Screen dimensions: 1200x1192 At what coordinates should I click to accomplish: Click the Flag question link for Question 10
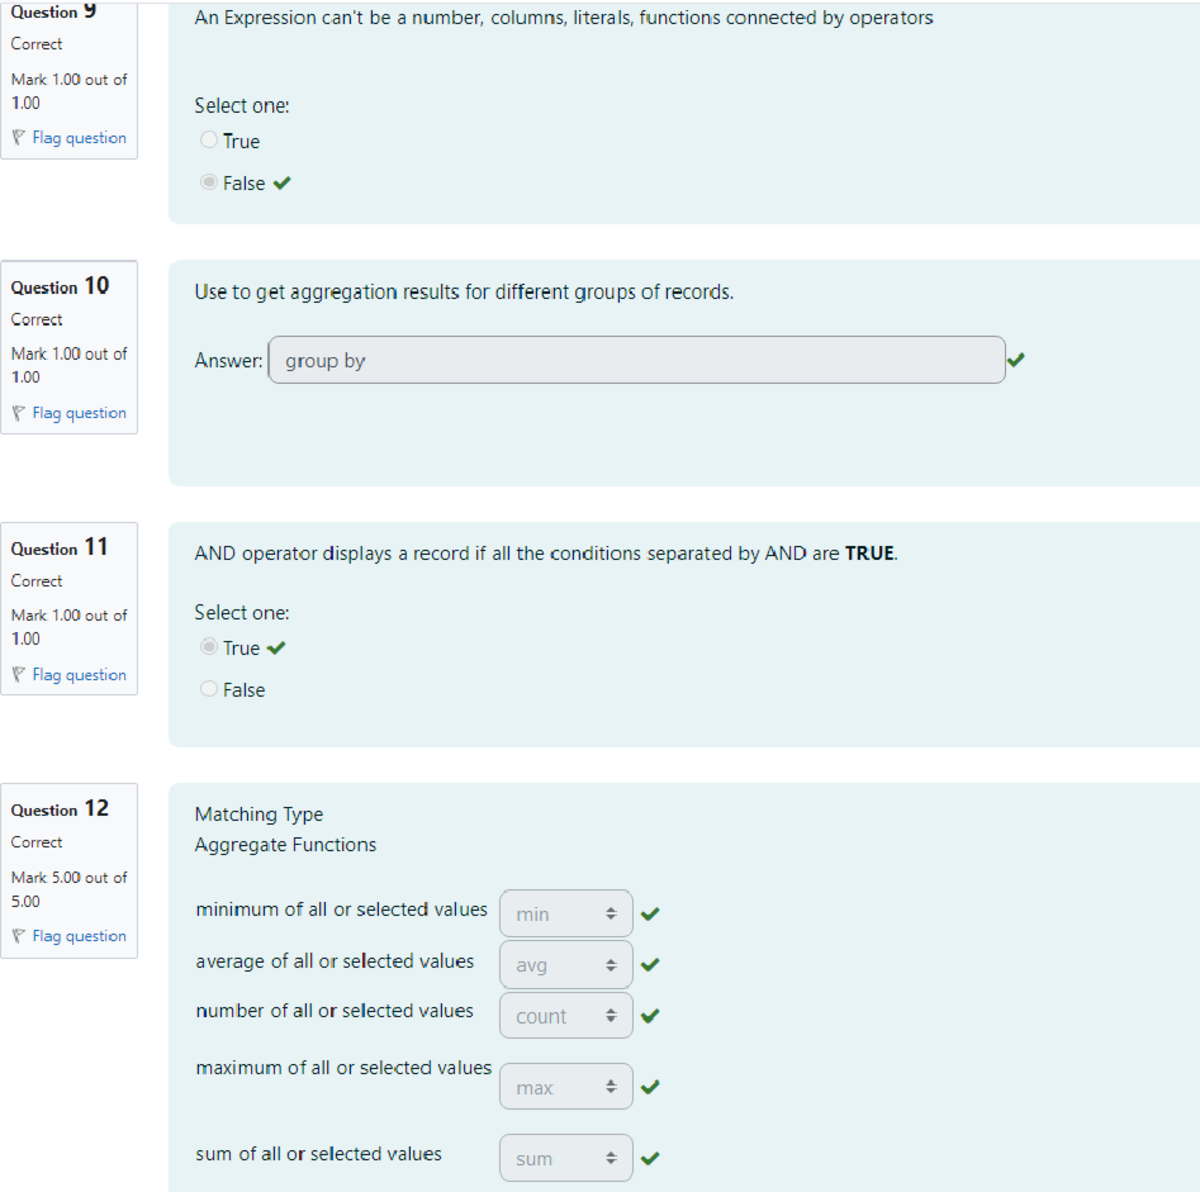point(79,413)
